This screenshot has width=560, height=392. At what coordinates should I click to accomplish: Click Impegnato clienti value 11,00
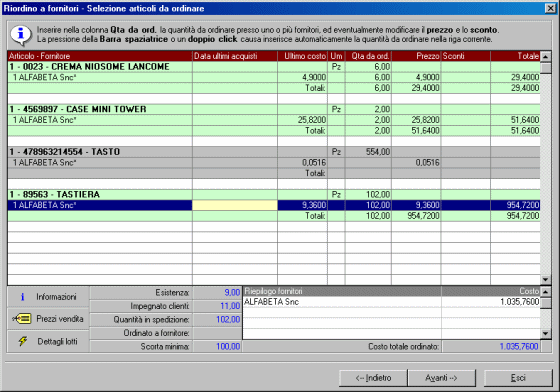pyautogui.click(x=218, y=306)
